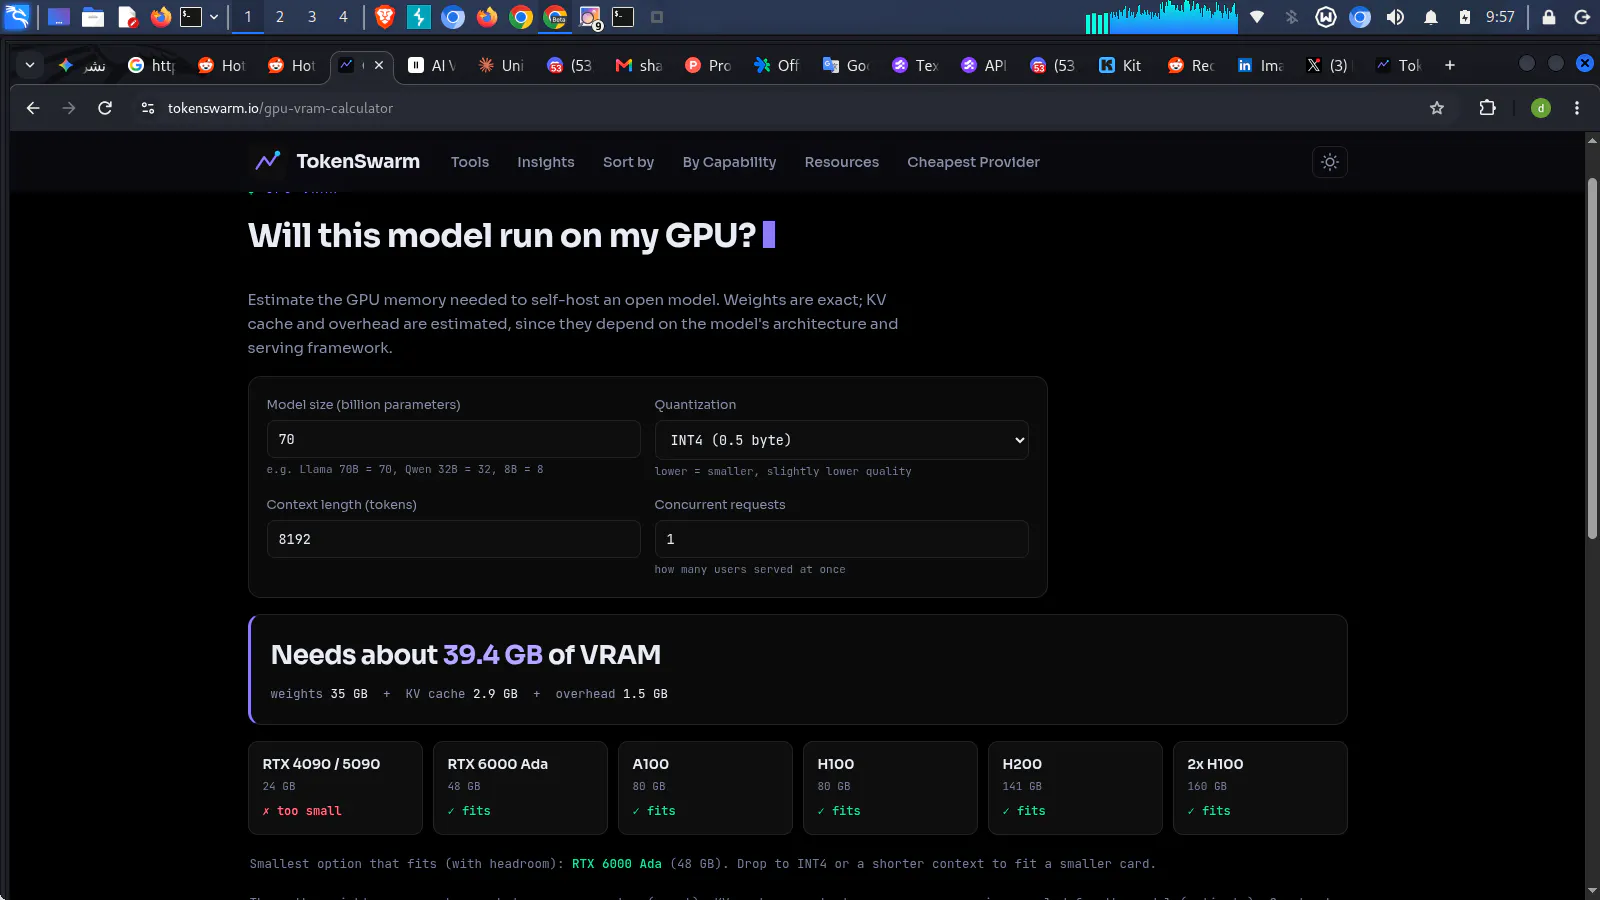The width and height of the screenshot is (1600, 900).
Task: Expand the terminal launcher dropdown arrow
Action: point(214,17)
